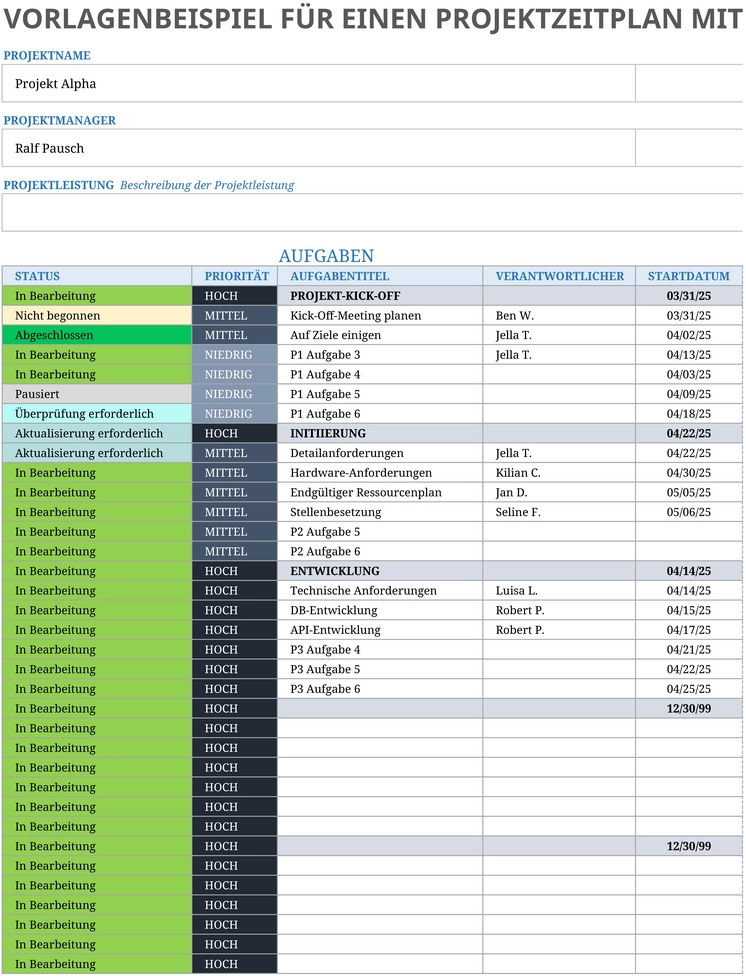Select the start date 05/05/25 cell
The height and width of the screenshot is (976, 746).
pyautogui.click(x=689, y=492)
